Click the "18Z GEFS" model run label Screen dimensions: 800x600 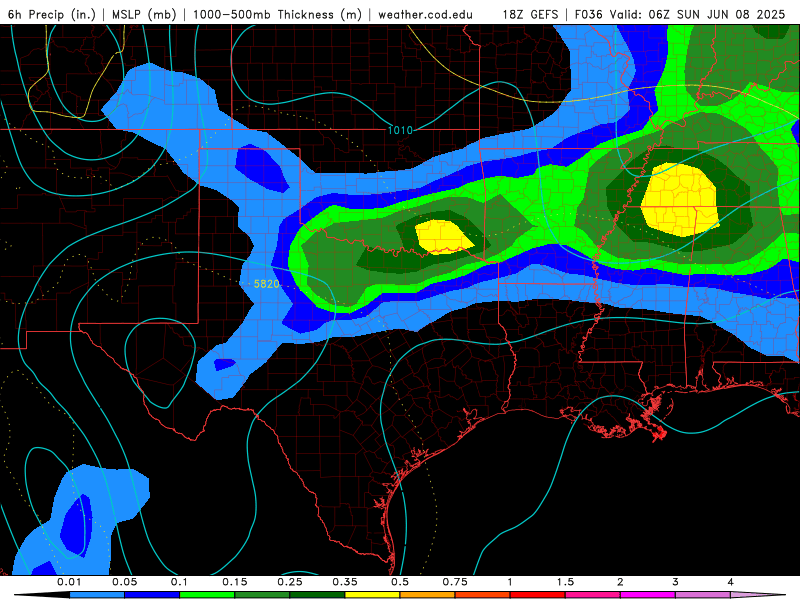click(530, 14)
